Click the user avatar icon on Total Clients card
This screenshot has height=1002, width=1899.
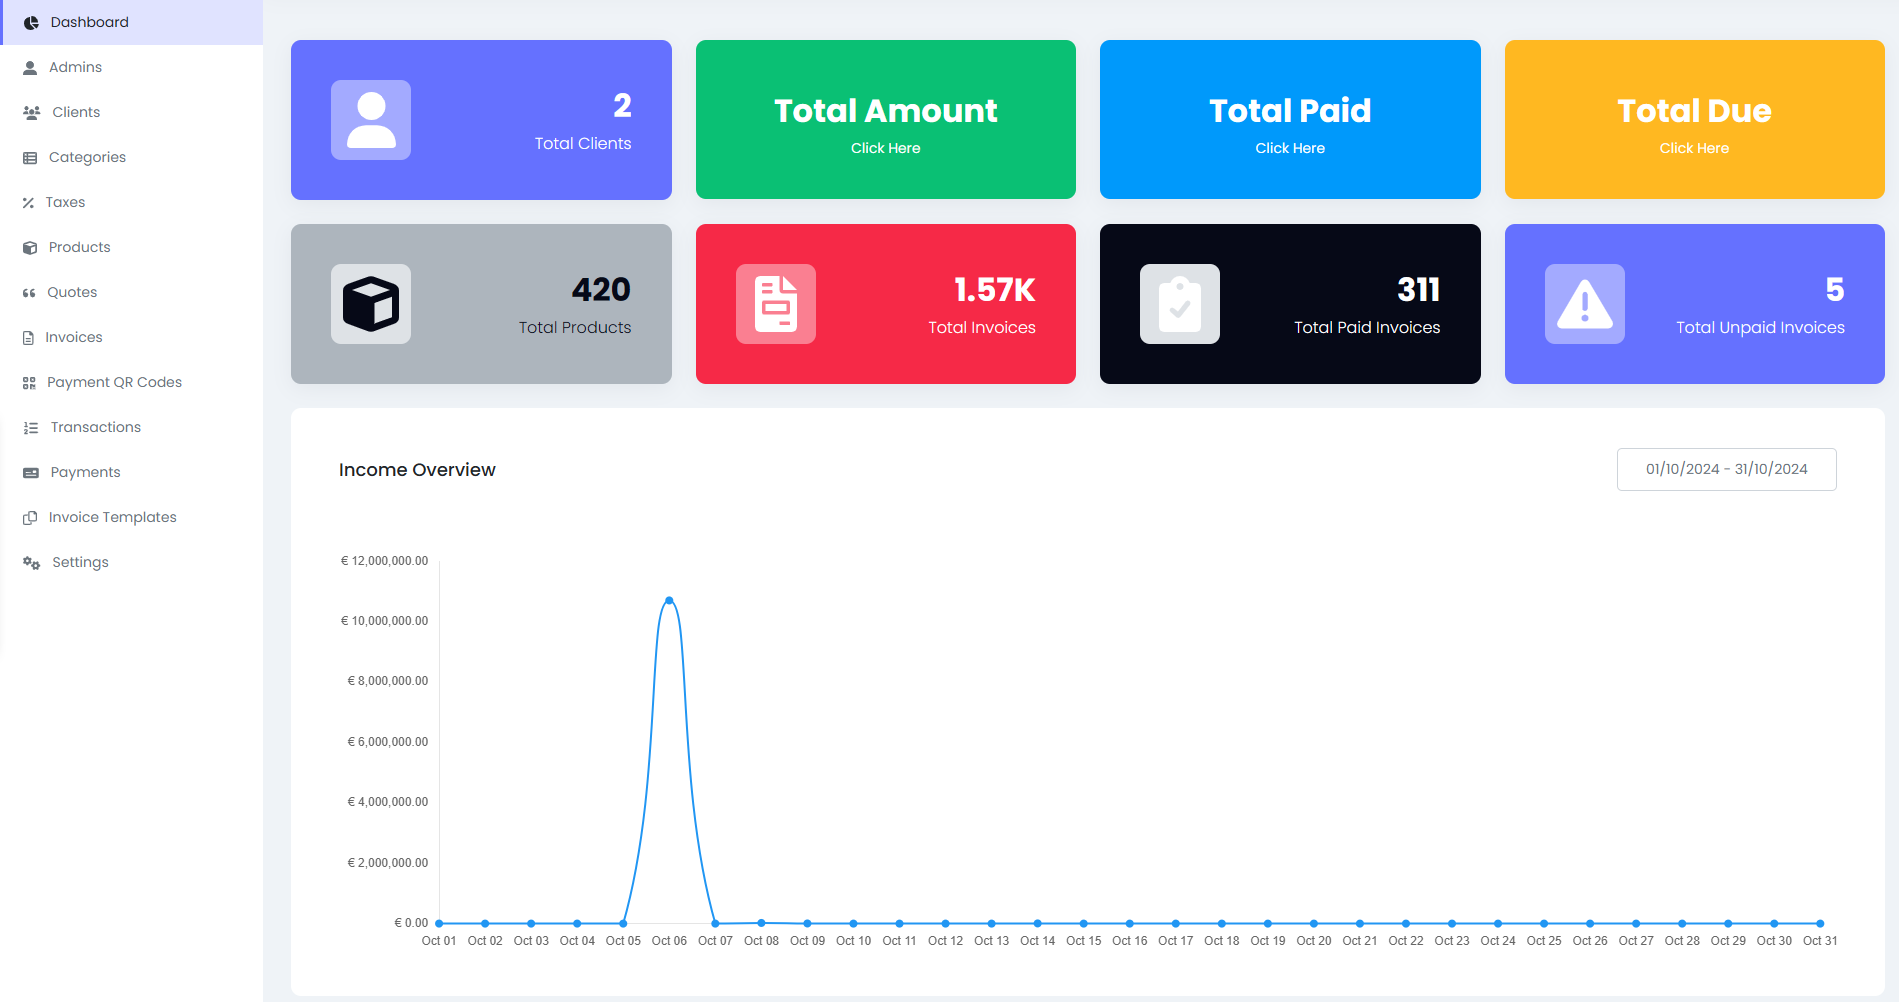pos(371,120)
